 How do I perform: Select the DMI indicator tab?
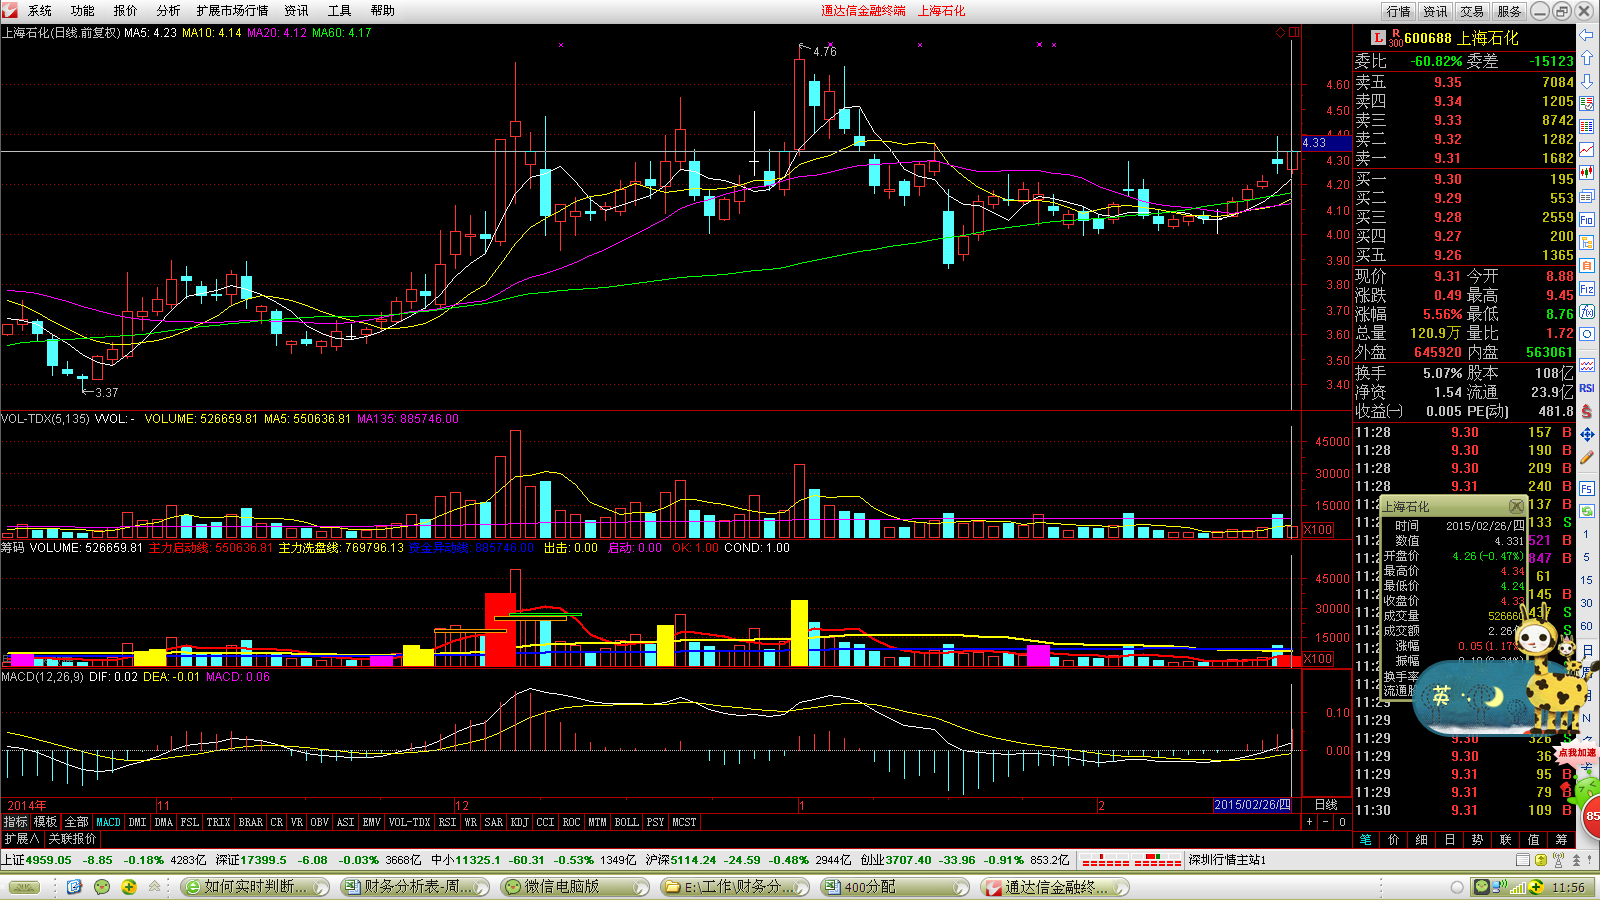(x=137, y=822)
